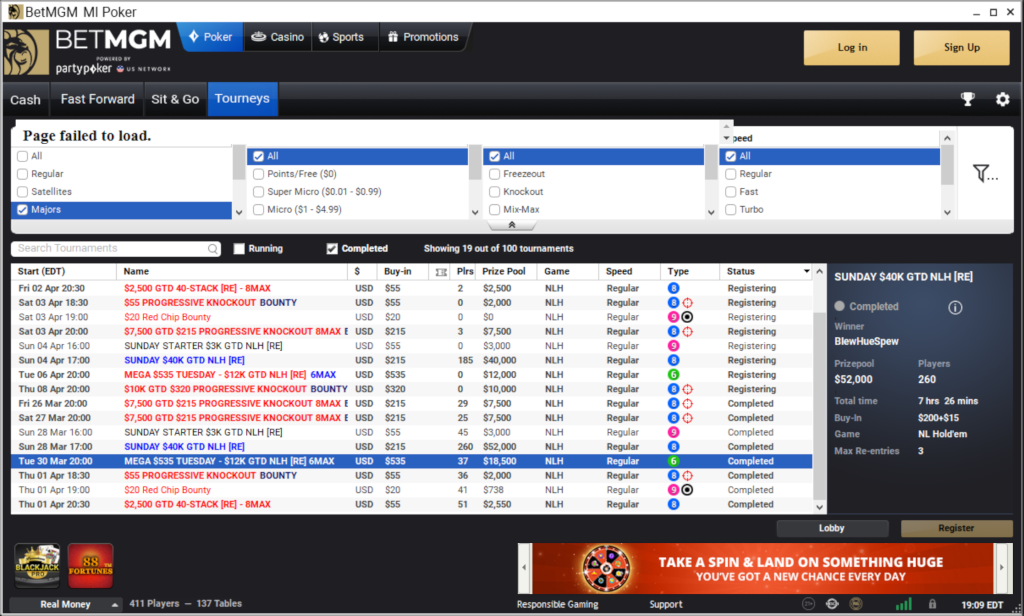Open the tournament Lobby button

coord(832,528)
